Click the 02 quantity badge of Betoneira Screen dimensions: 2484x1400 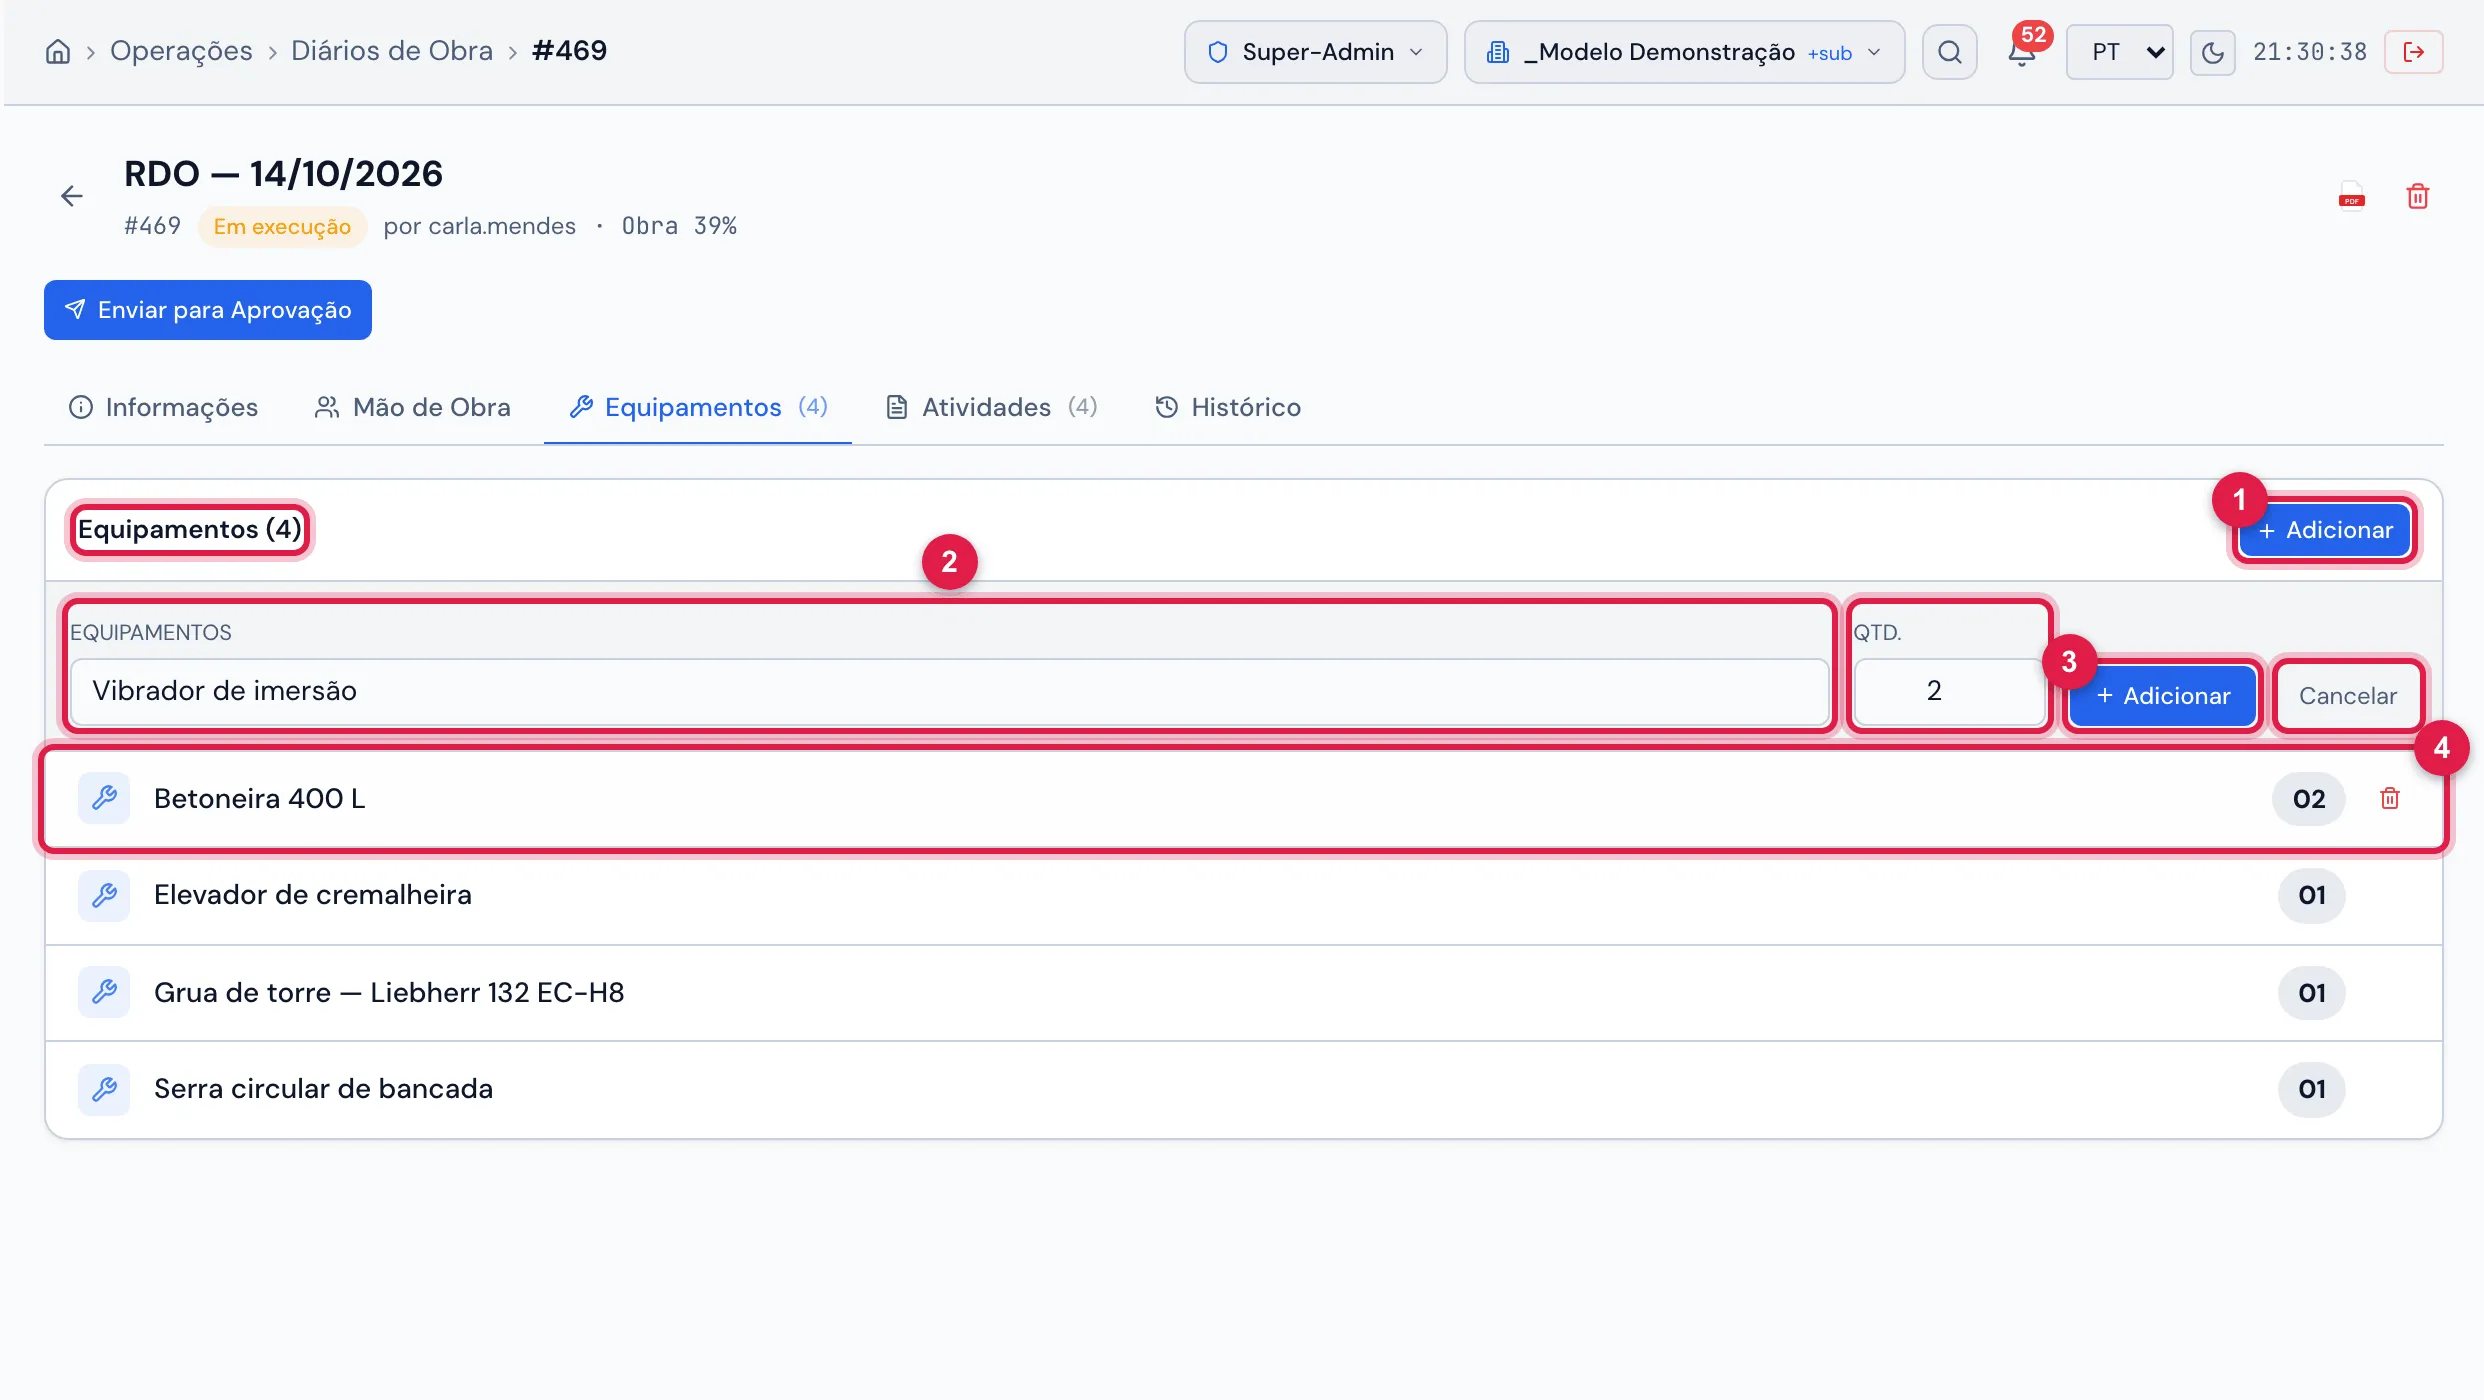pyautogui.click(x=2309, y=799)
